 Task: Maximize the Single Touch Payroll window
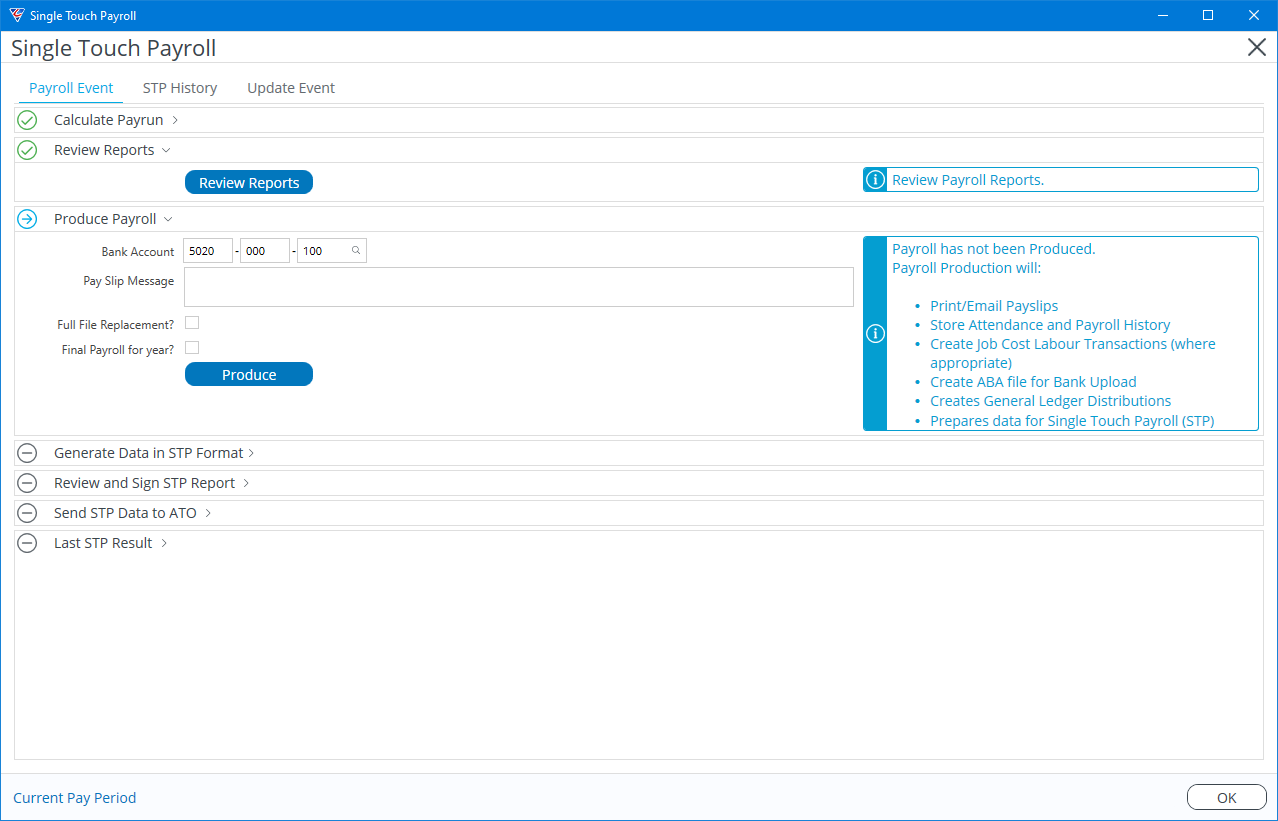click(x=1208, y=15)
